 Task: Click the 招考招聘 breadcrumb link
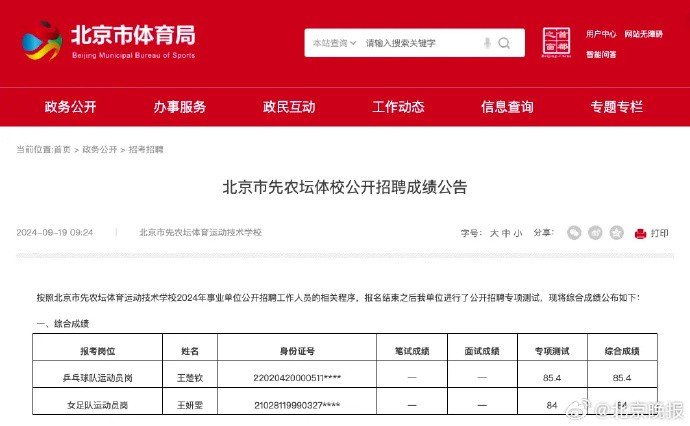point(146,149)
